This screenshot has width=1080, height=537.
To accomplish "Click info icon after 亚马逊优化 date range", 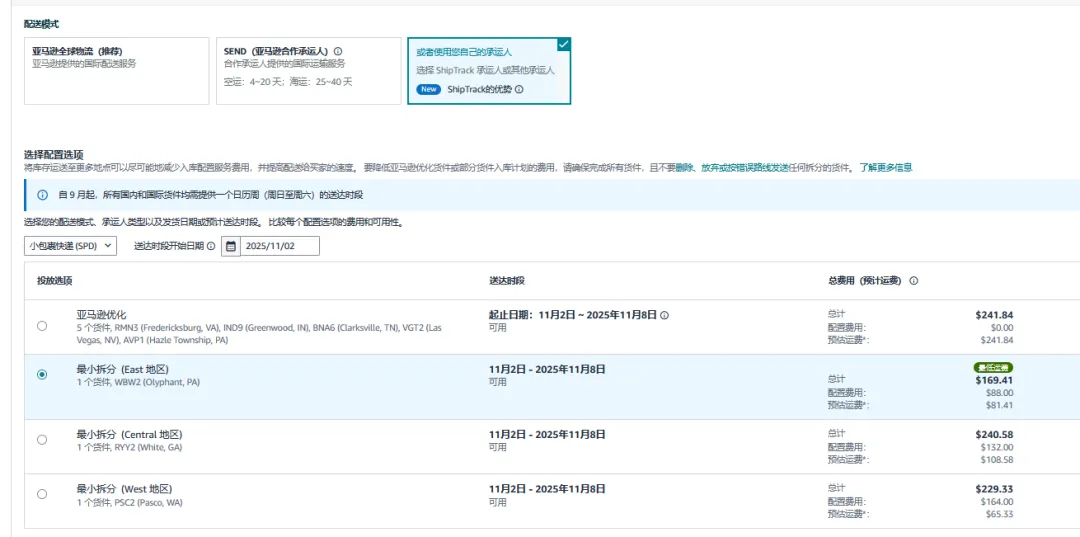I will click(664, 315).
